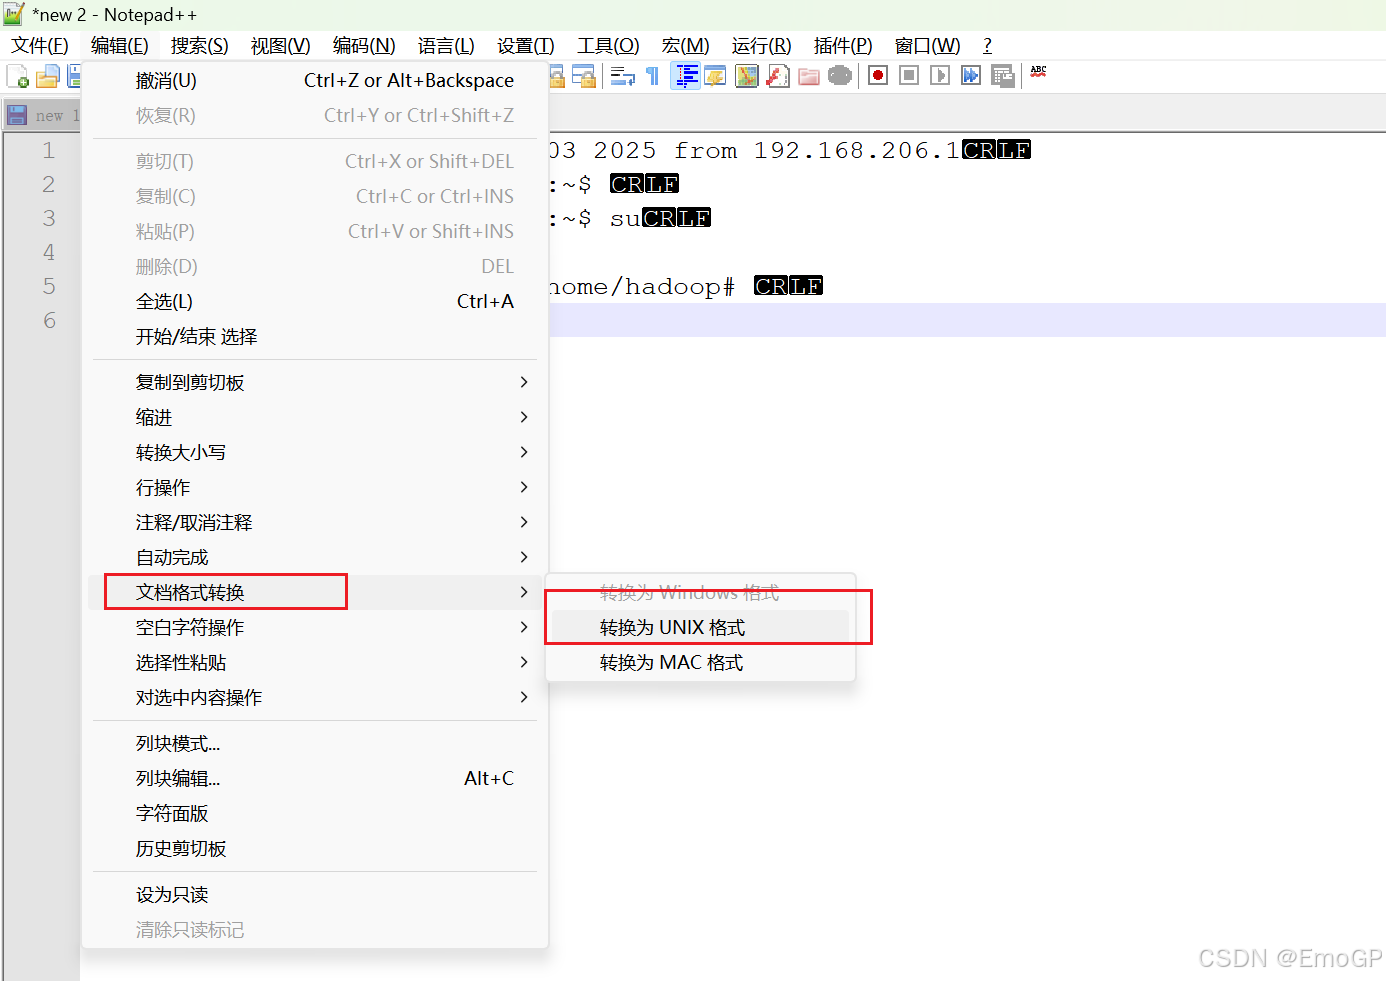The image size is (1386, 981).
Task: Create a new file with the toolbar icon
Action: 17,76
